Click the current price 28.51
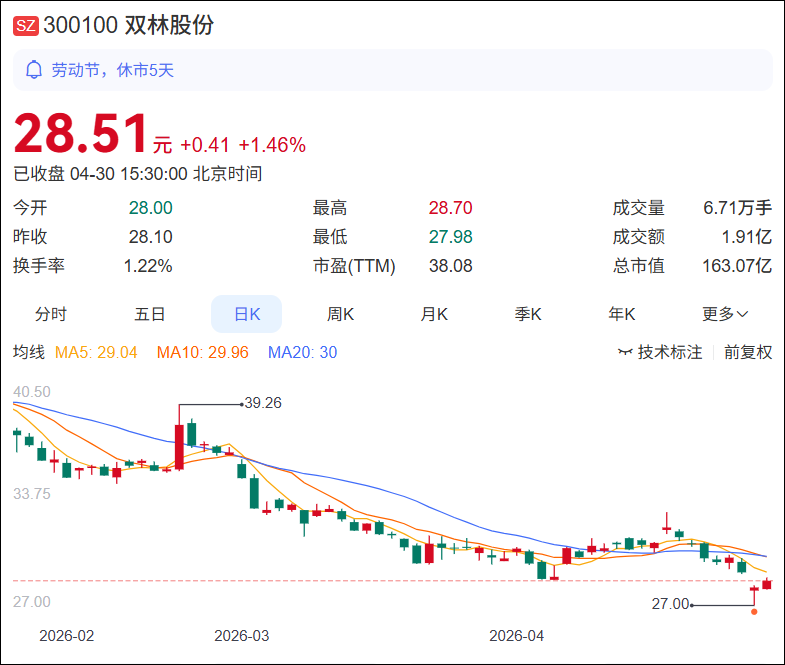785x665 pixels. (81, 133)
